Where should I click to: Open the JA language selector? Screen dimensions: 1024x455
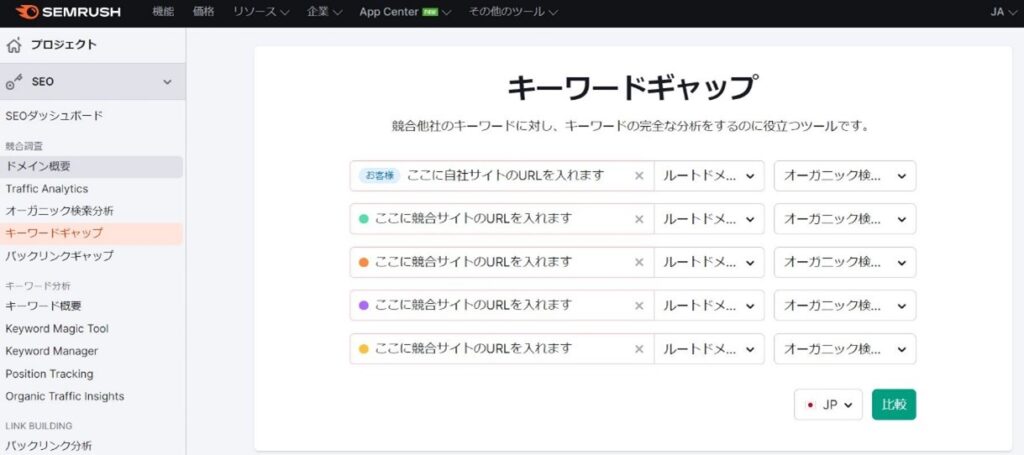point(1003,12)
